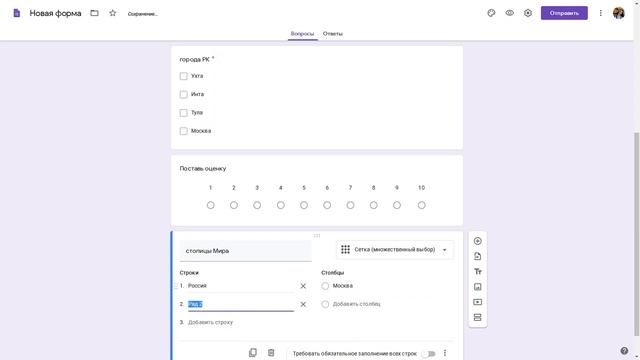Select rating 3 radio button
The height and width of the screenshot is (360, 640).
[257, 205]
